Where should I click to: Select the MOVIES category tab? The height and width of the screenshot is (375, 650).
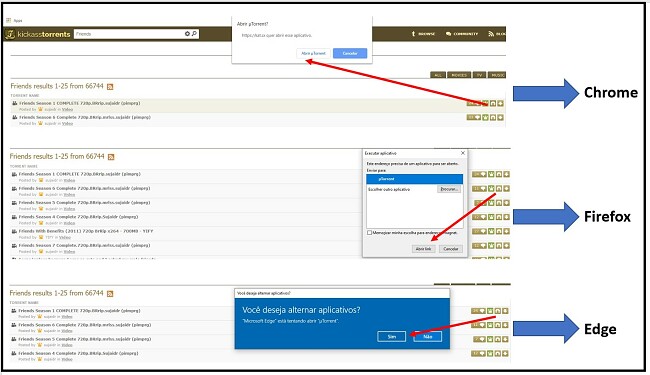[x=459, y=75]
